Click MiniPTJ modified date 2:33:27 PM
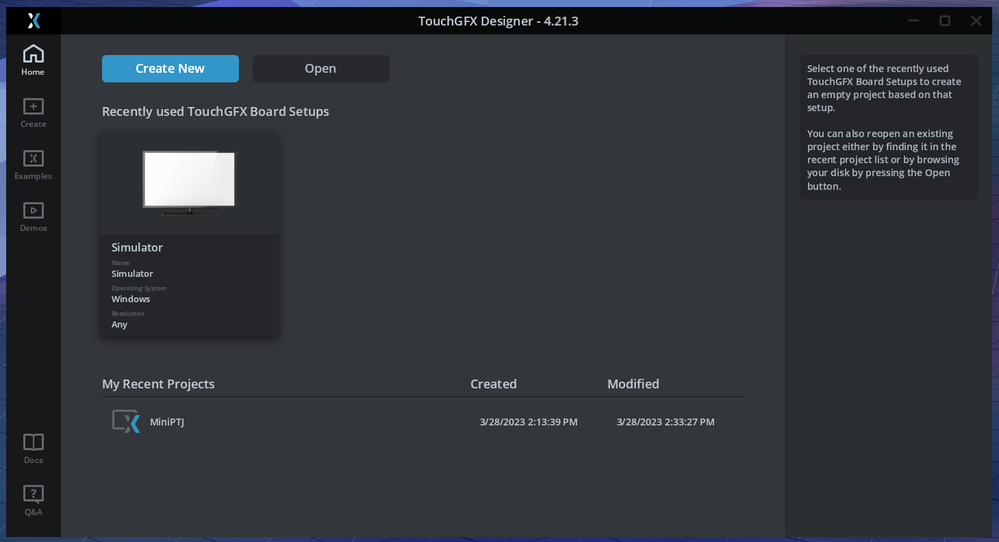The height and width of the screenshot is (542, 999). tap(665, 422)
